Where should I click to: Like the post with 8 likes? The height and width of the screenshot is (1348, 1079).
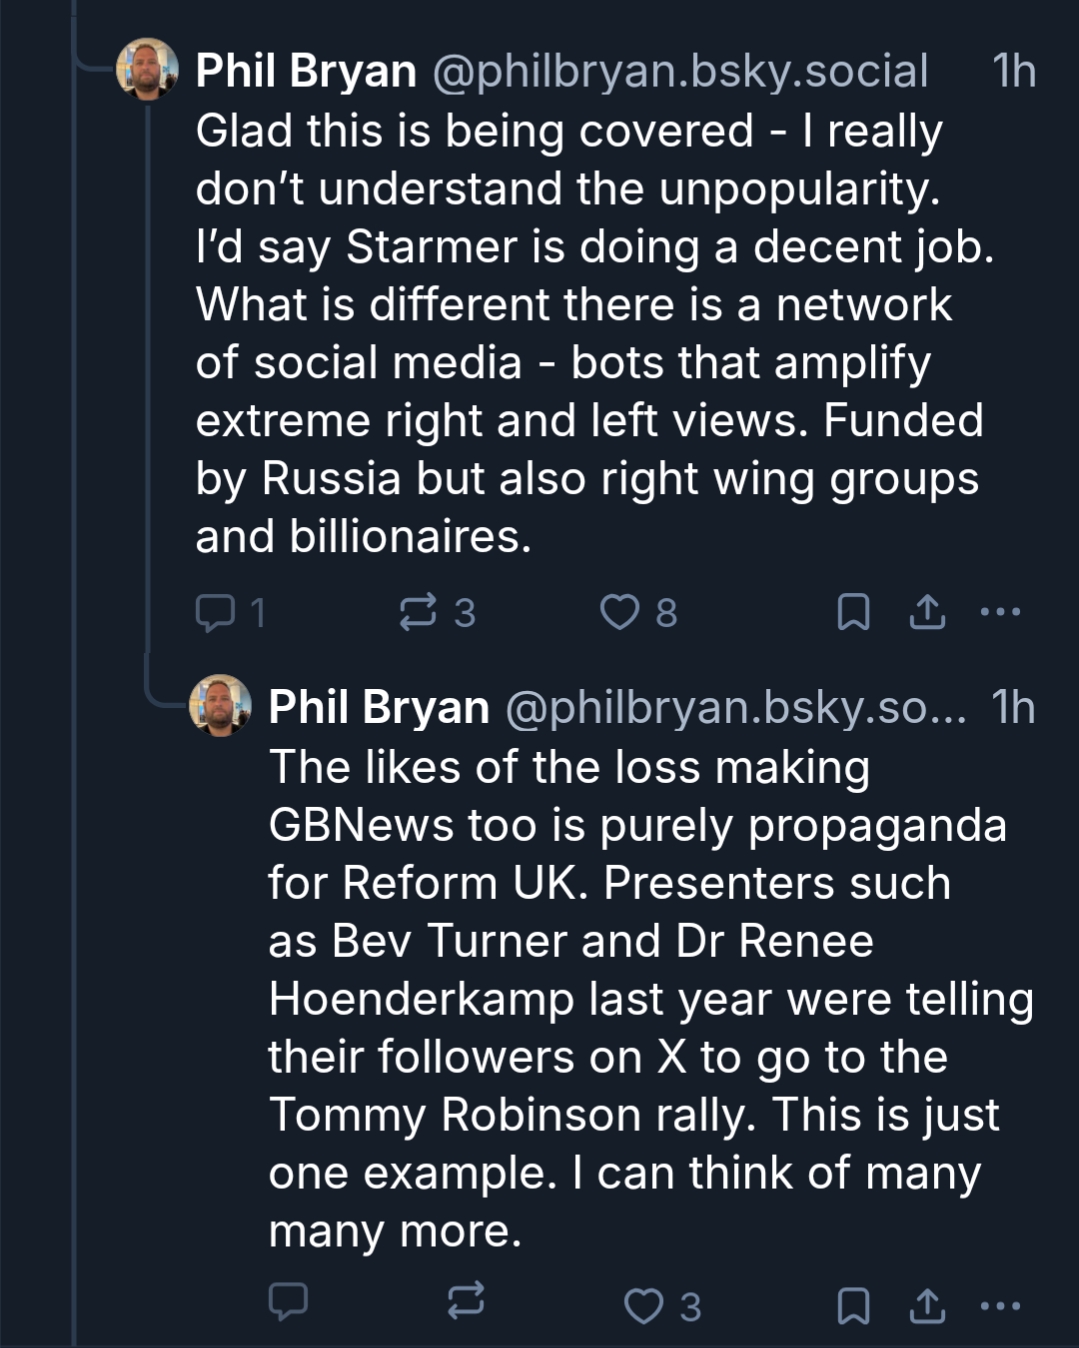tap(619, 612)
